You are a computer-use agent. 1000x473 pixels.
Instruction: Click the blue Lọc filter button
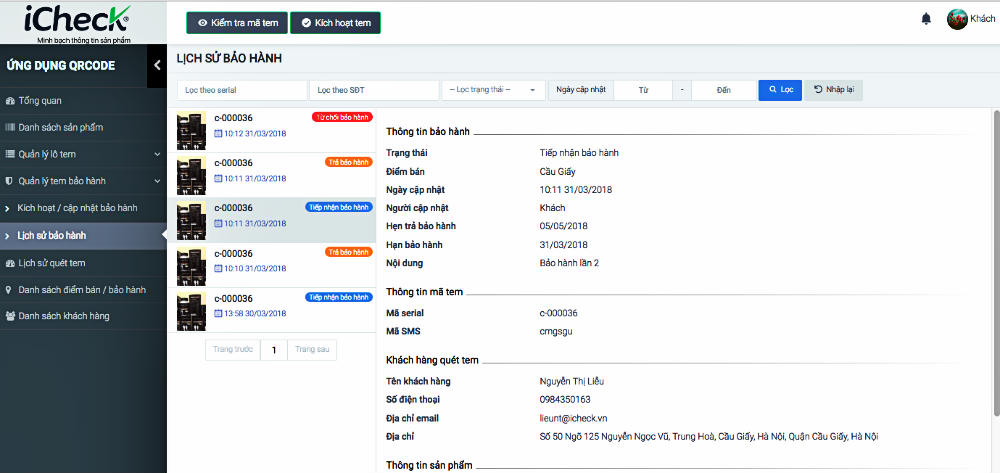point(780,90)
